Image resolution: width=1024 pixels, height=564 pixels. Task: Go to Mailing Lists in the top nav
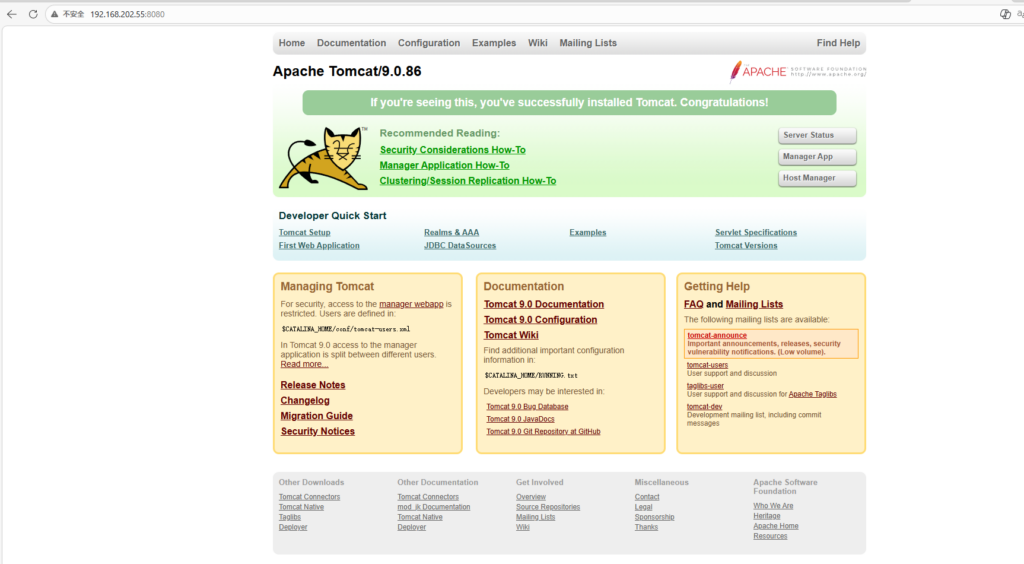pyautogui.click(x=588, y=43)
